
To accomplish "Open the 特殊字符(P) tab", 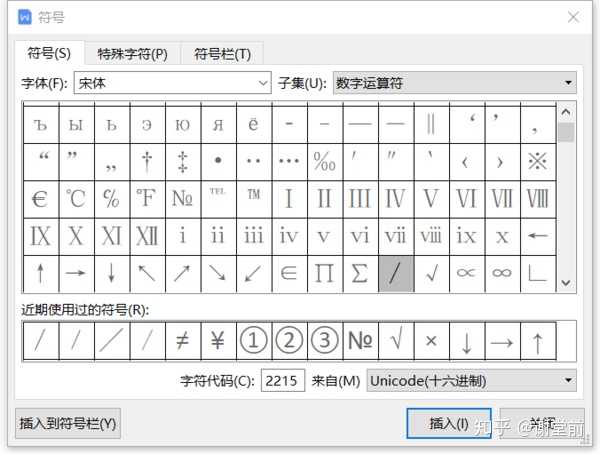I will coord(132,54).
